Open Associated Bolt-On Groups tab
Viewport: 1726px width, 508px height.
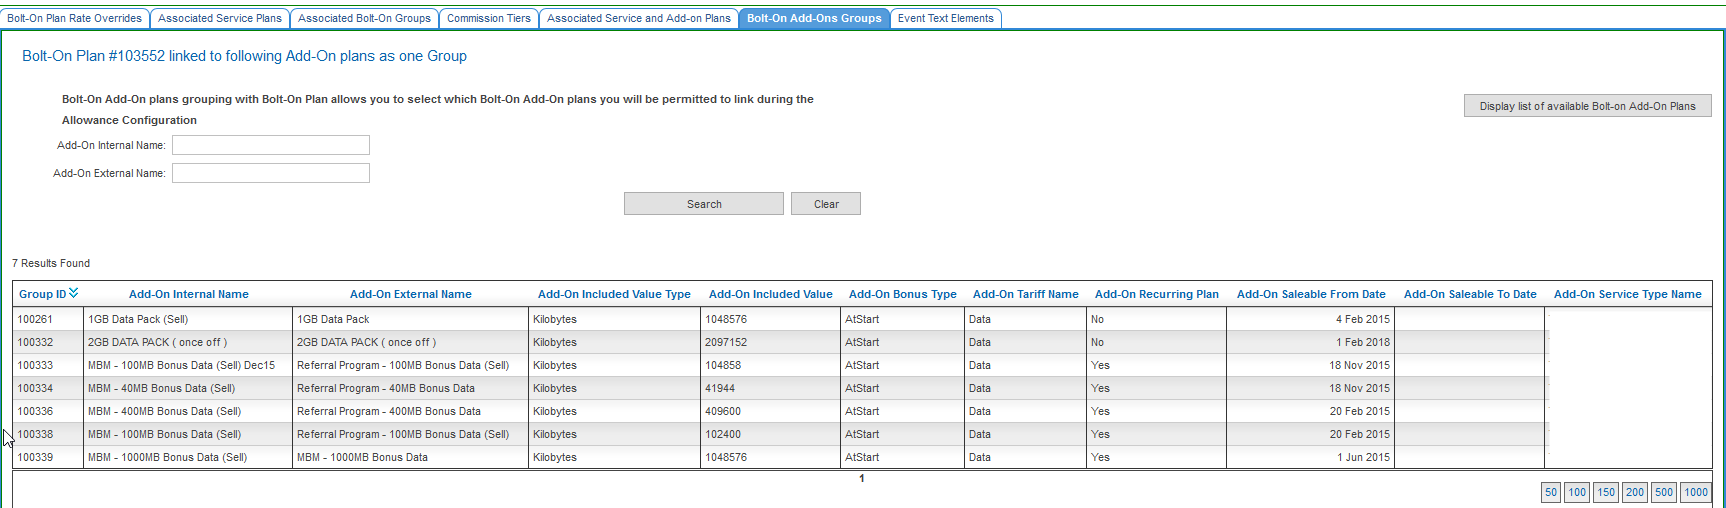point(364,18)
